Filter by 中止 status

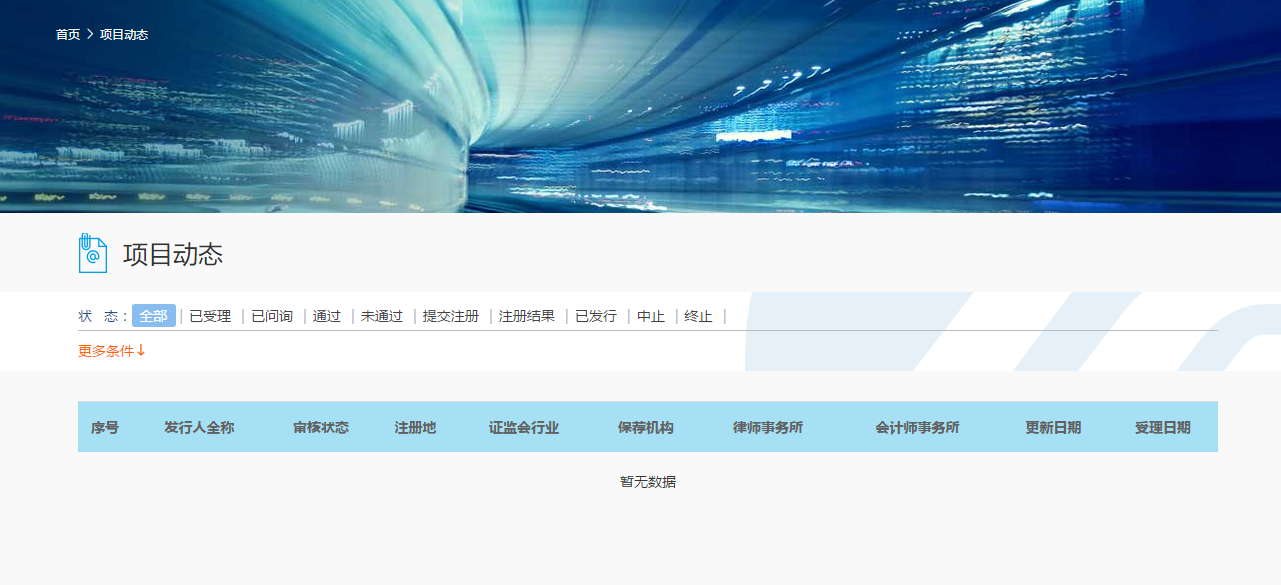tap(651, 316)
